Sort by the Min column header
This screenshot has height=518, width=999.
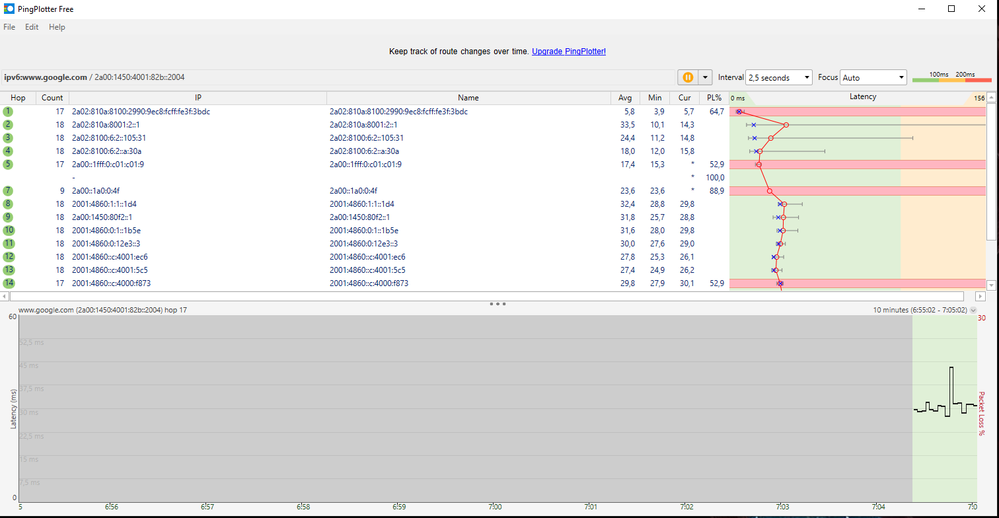[655, 97]
